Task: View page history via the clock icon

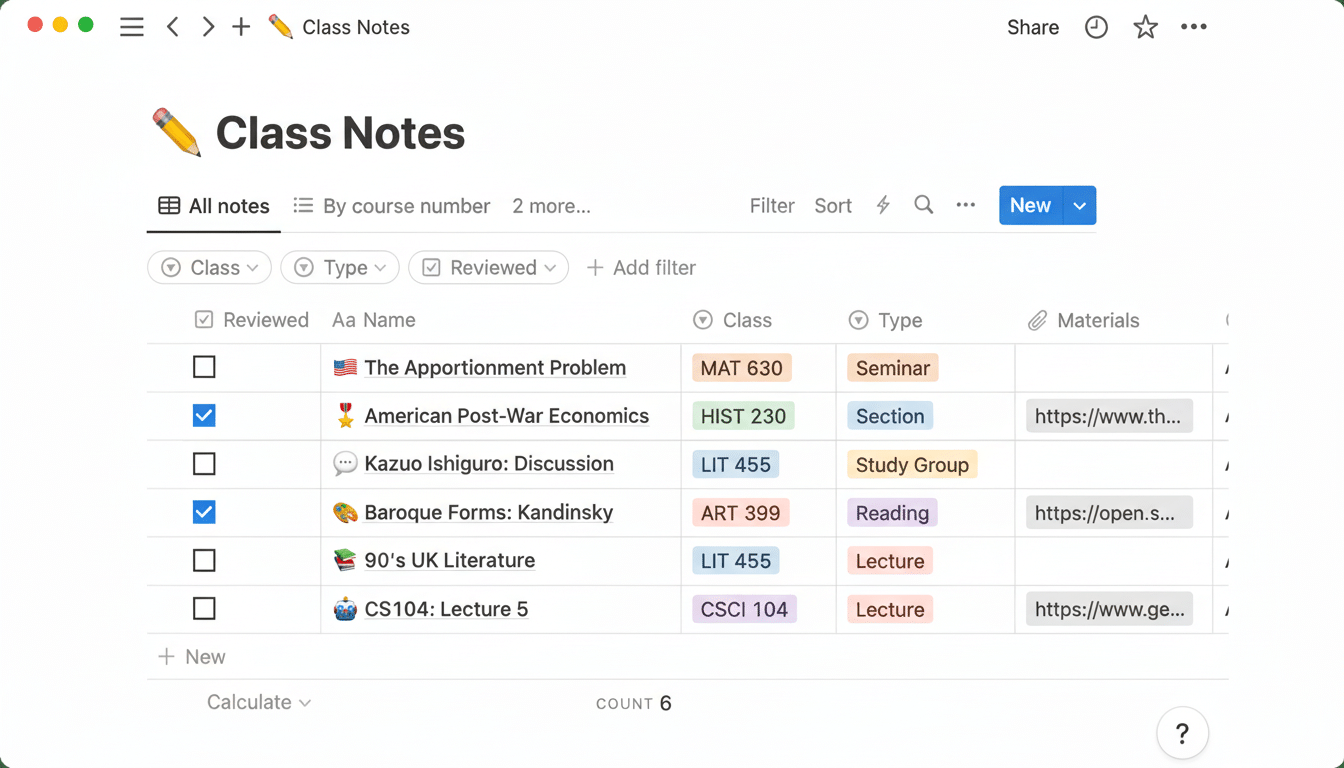Action: pyautogui.click(x=1095, y=27)
